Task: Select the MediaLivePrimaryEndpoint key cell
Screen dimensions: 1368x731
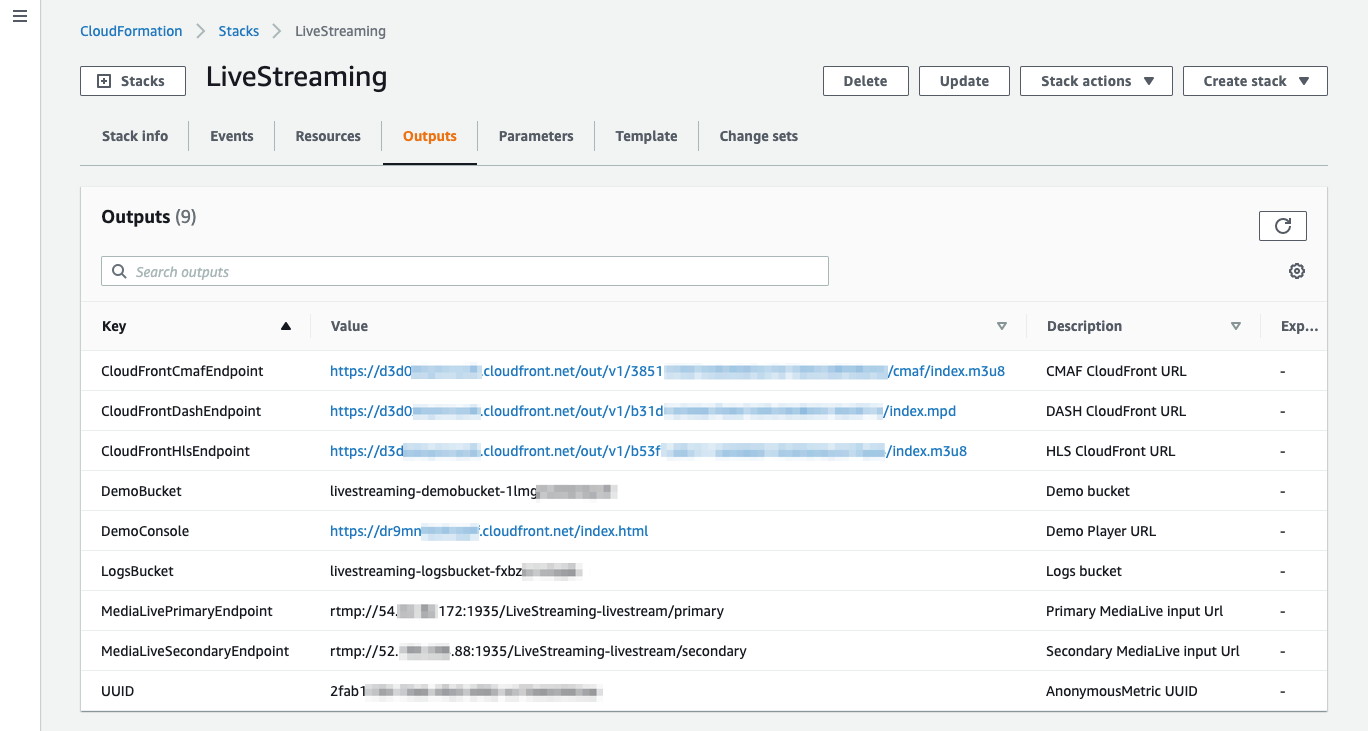Action: tap(187, 611)
